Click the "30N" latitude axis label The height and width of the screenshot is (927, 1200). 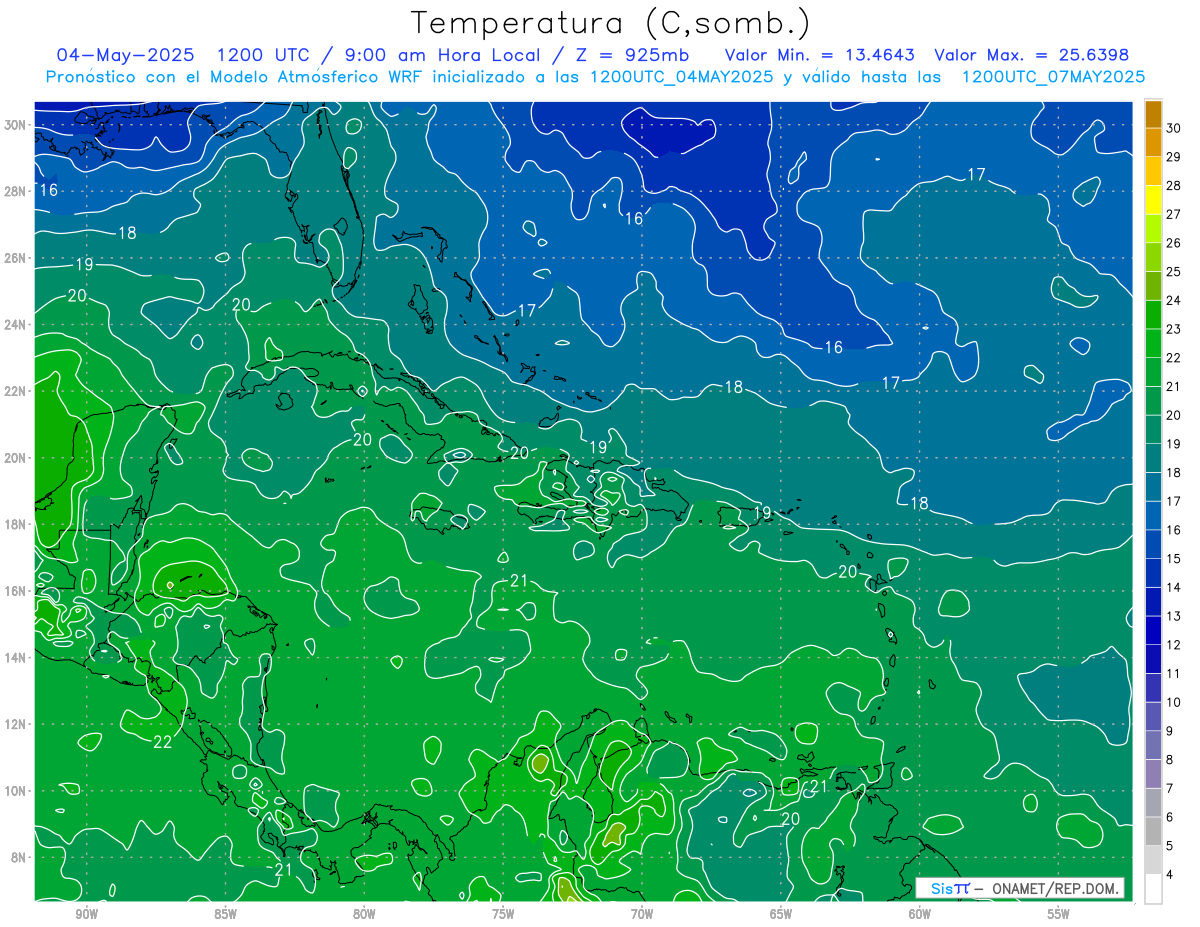coord(16,125)
